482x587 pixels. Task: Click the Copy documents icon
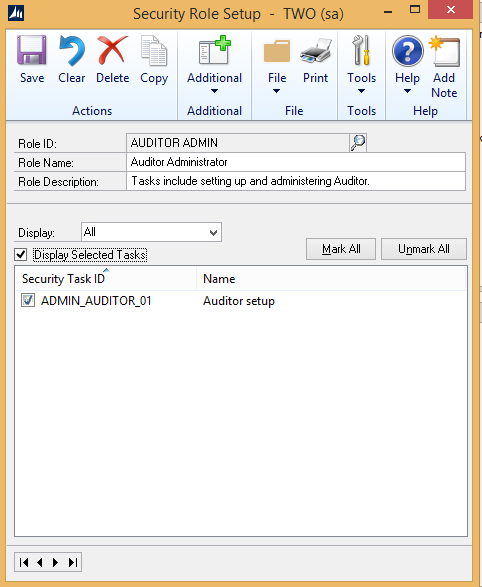[x=154, y=51]
